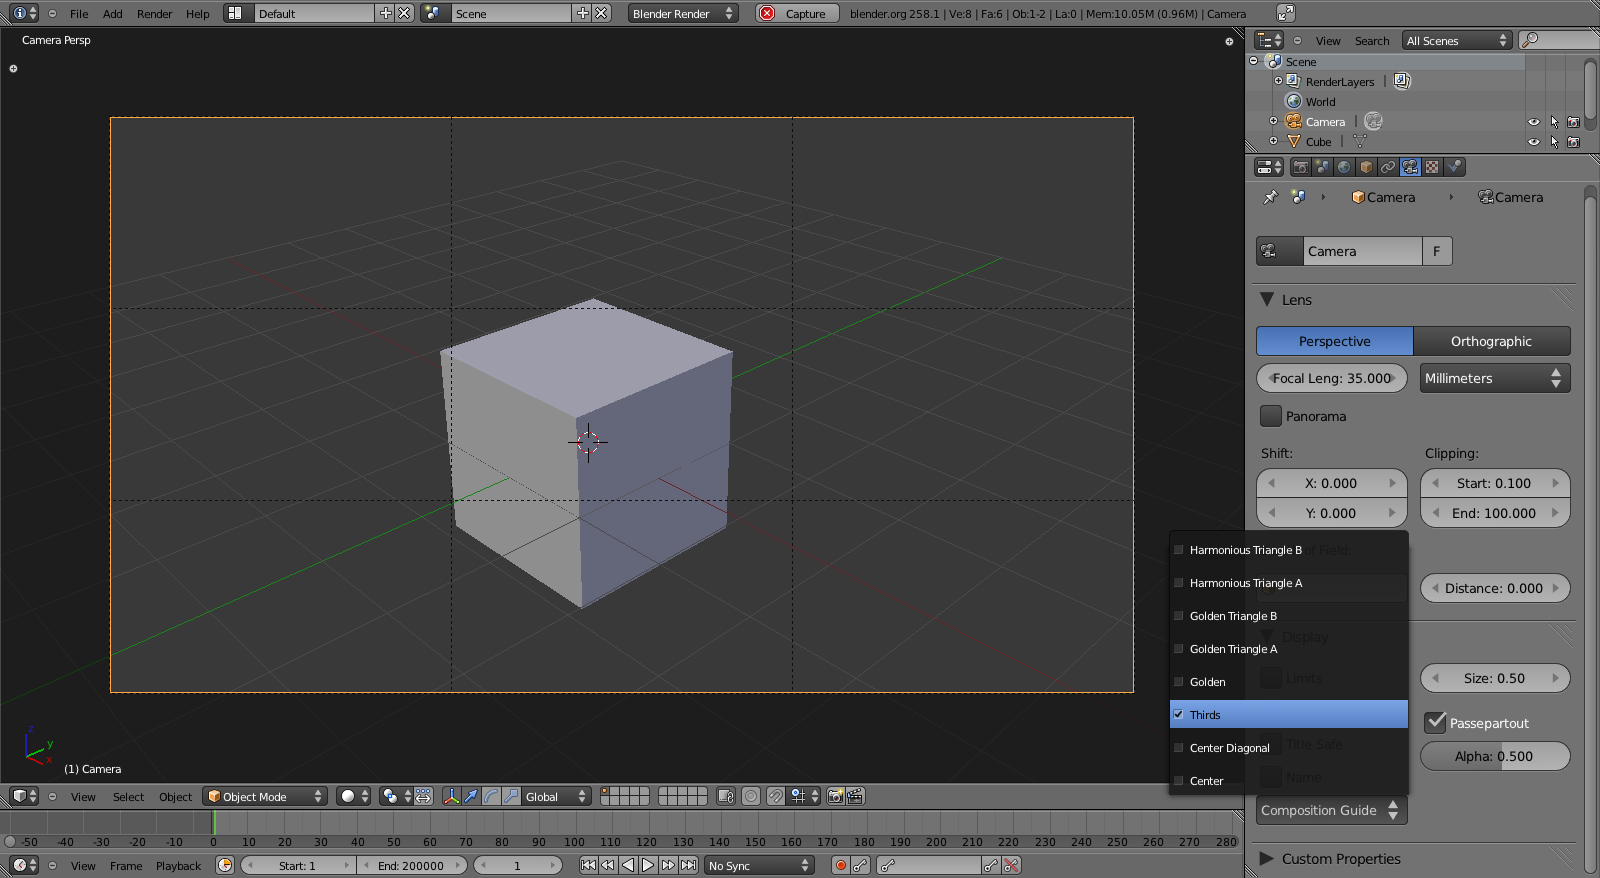Image resolution: width=1600 pixels, height=878 pixels.
Task: Open the World properties tab
Action: pos(1344,167)
